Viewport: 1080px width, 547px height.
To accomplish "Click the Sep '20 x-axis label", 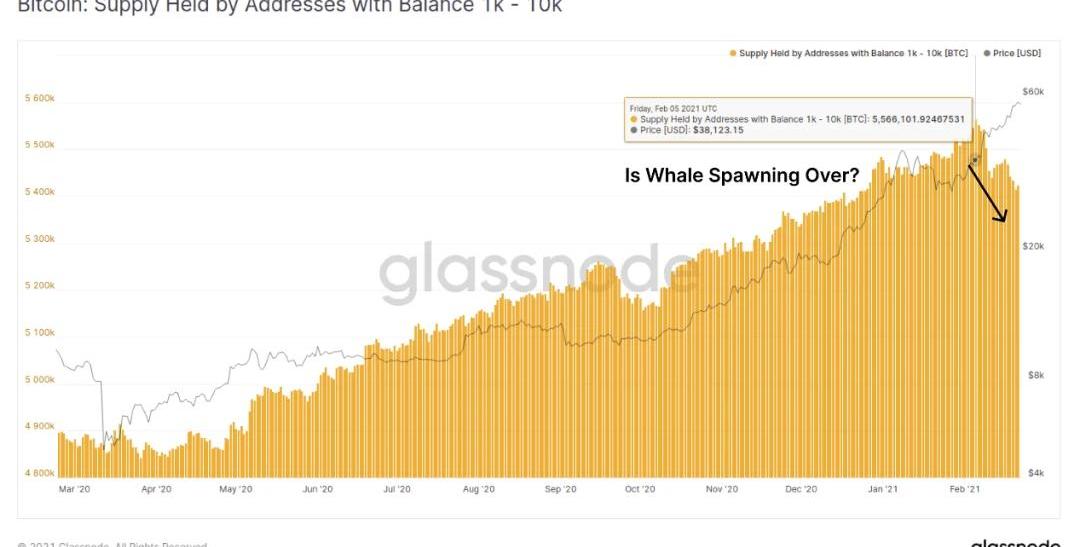I will click(x=561, y=489).
